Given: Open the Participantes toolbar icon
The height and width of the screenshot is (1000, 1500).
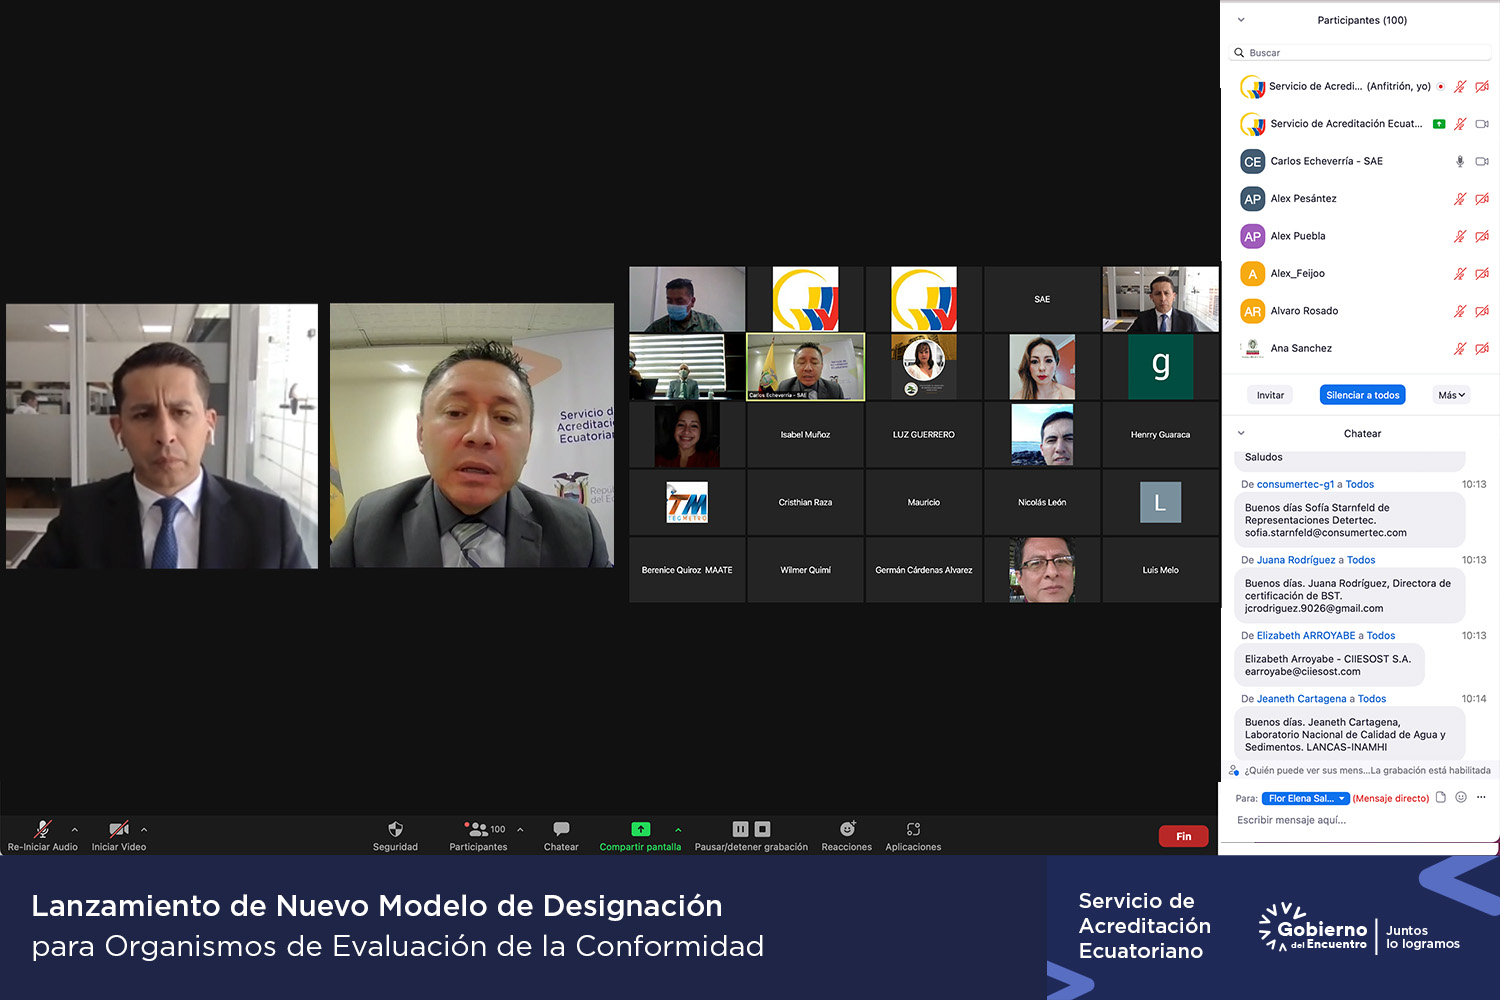Looking at the screenshot, I should pyautogui.click(x=477, y=829).
